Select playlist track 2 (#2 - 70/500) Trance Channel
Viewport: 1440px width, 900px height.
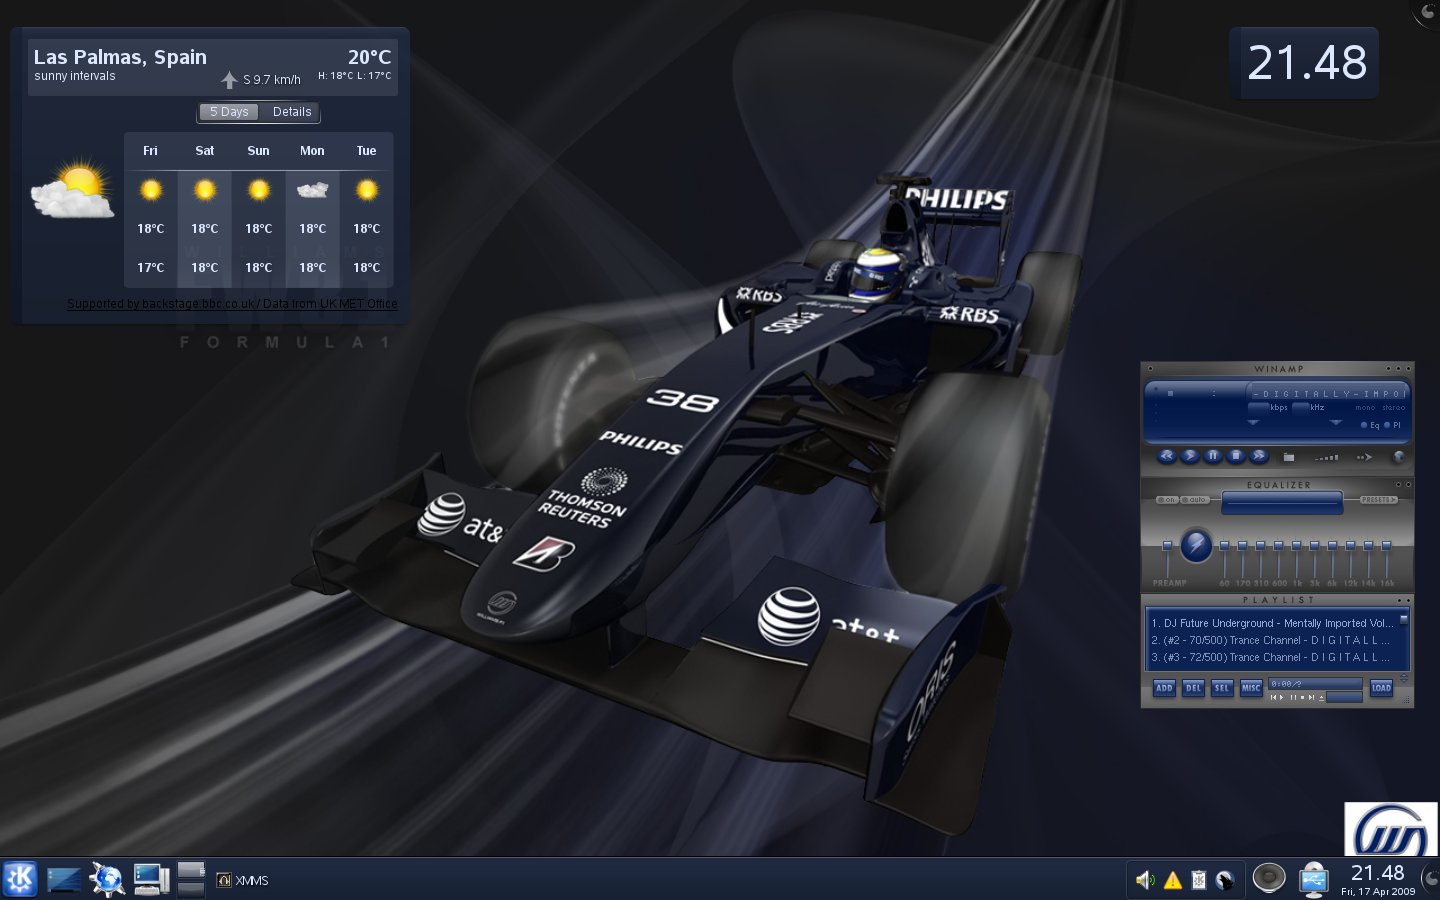(1272, 640)
